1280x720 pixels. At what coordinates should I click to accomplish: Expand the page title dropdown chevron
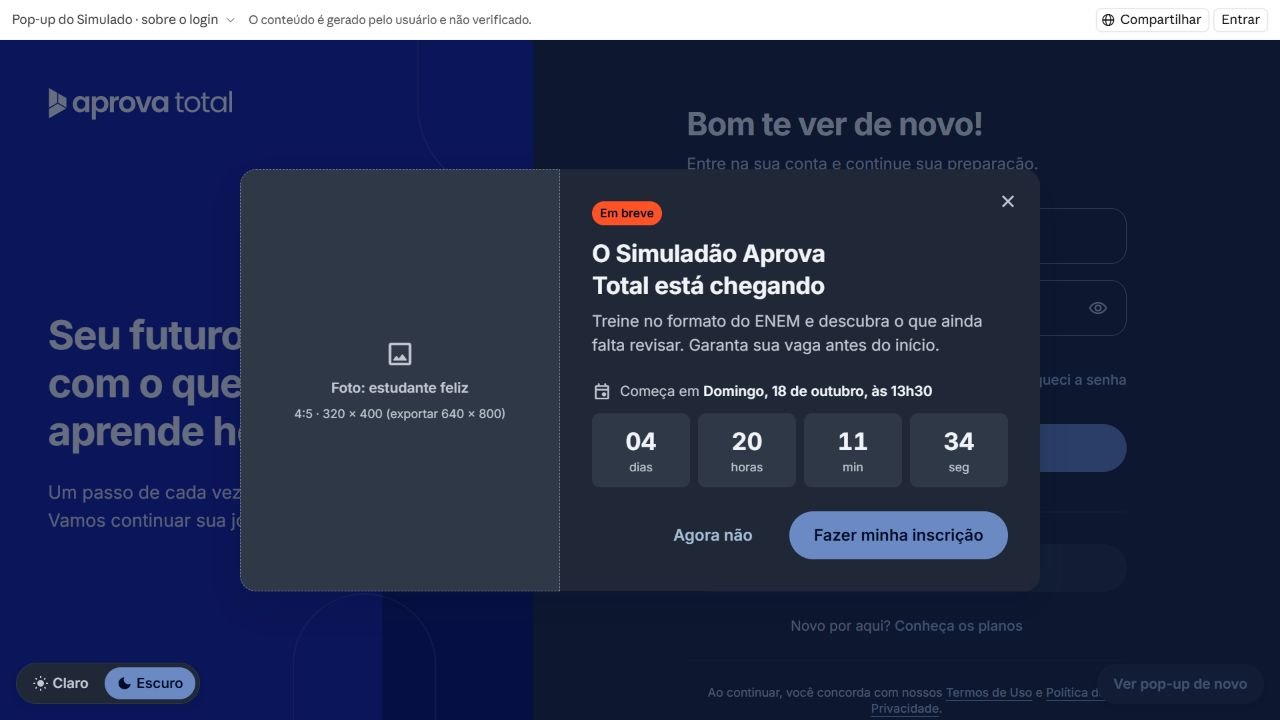pyautogui.click(x=230, y=20)
